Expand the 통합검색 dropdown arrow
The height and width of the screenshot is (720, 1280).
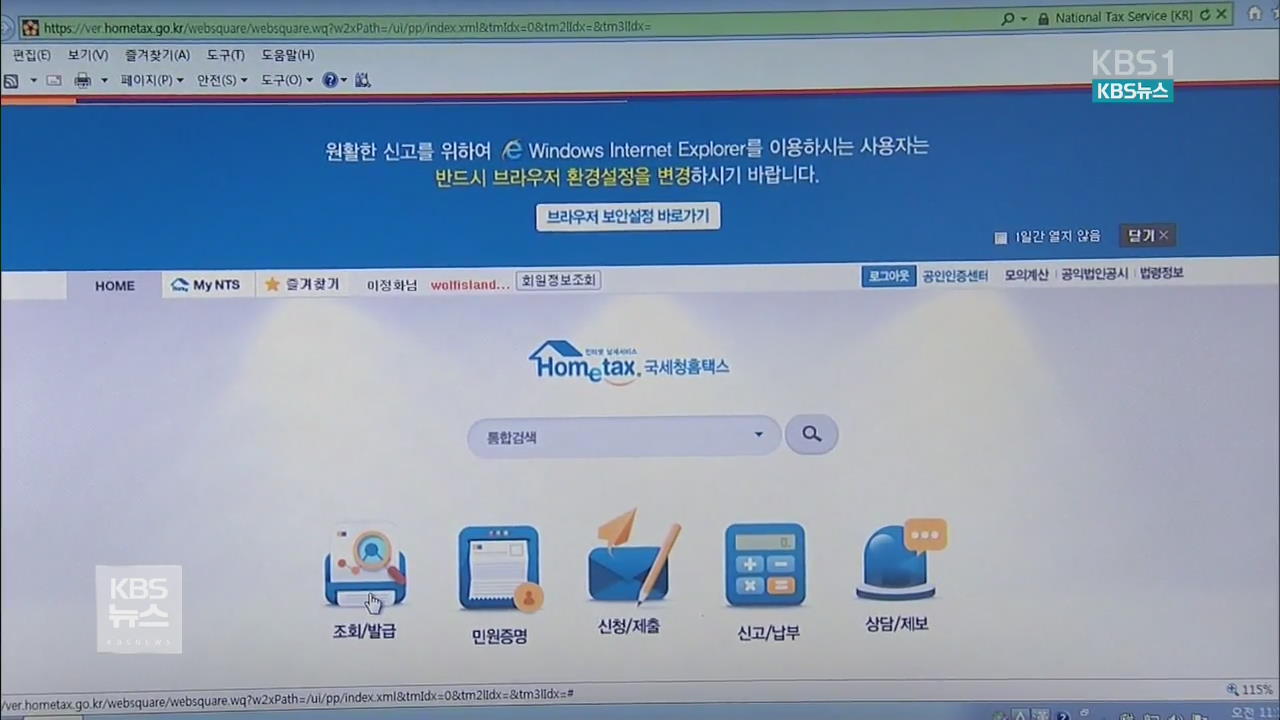pos(759,434)
